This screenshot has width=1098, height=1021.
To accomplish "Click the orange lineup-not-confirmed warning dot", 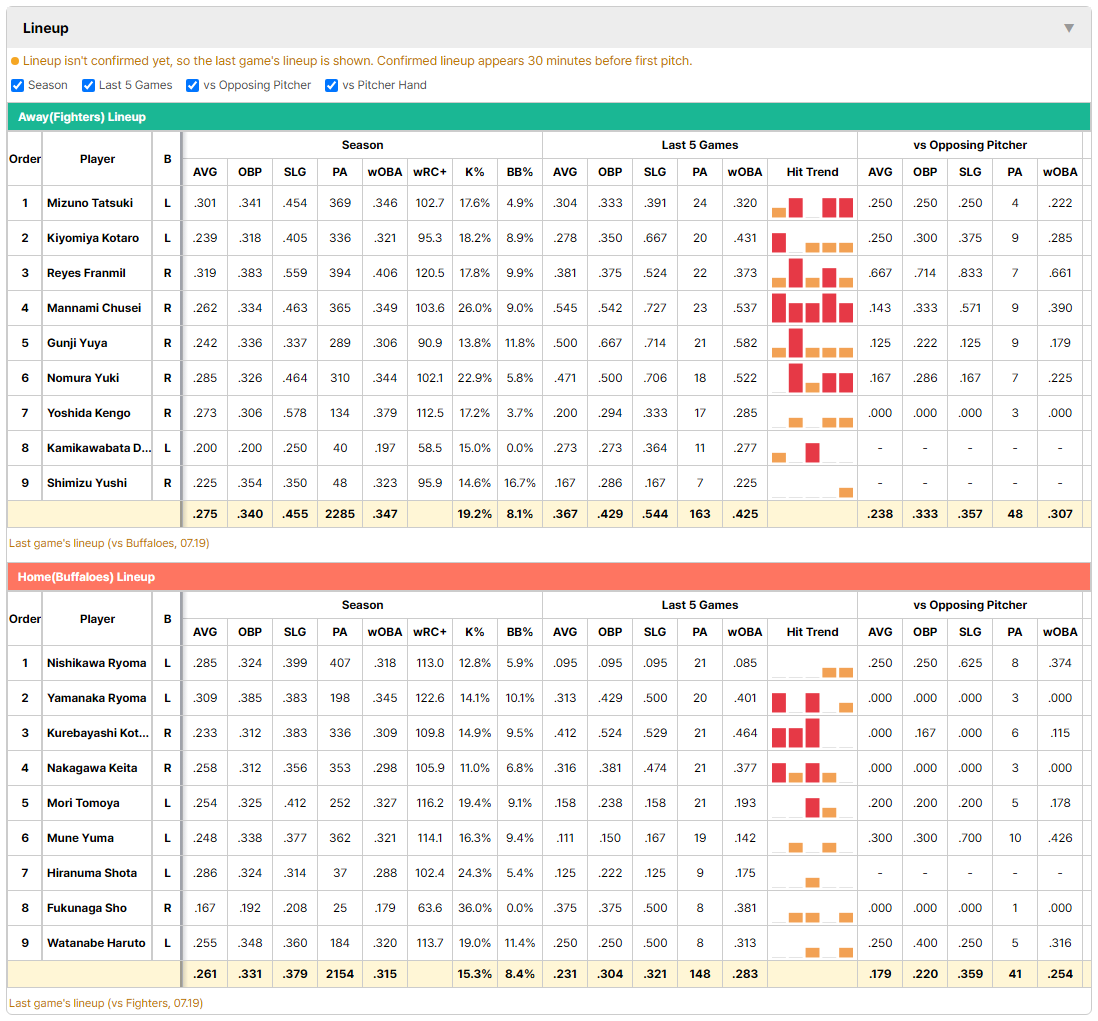I will pos(15,62).
